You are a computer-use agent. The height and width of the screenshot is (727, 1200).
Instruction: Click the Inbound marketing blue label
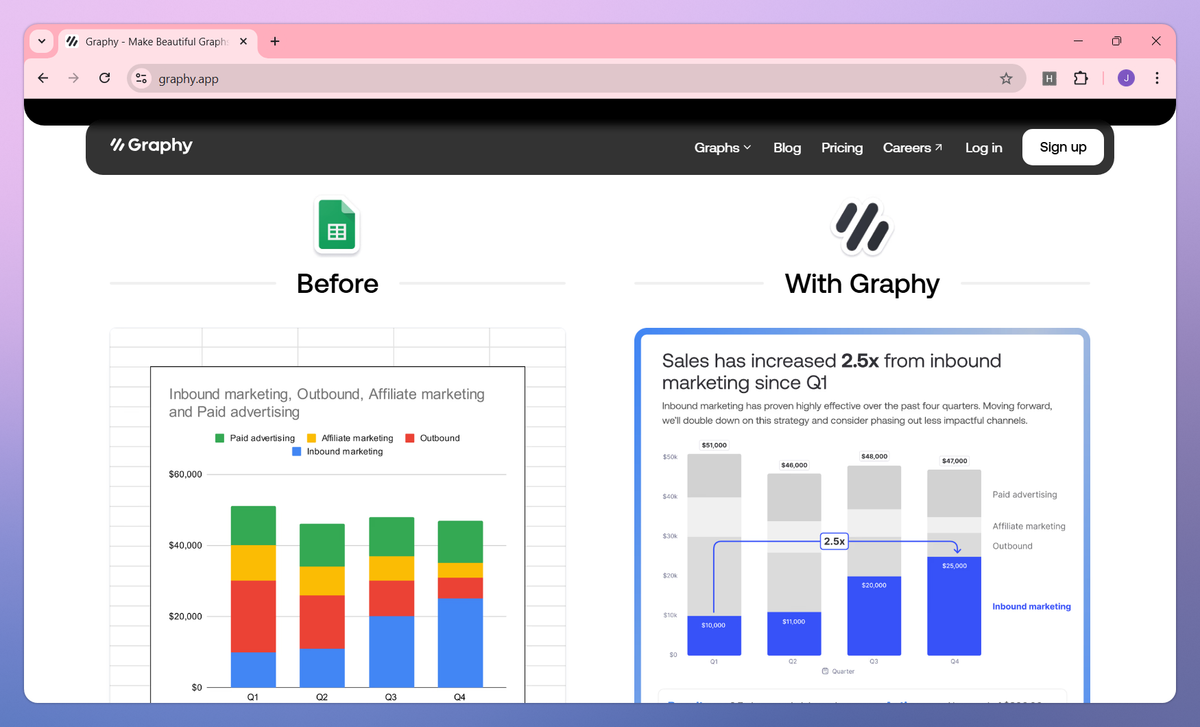pos(1031,606)
